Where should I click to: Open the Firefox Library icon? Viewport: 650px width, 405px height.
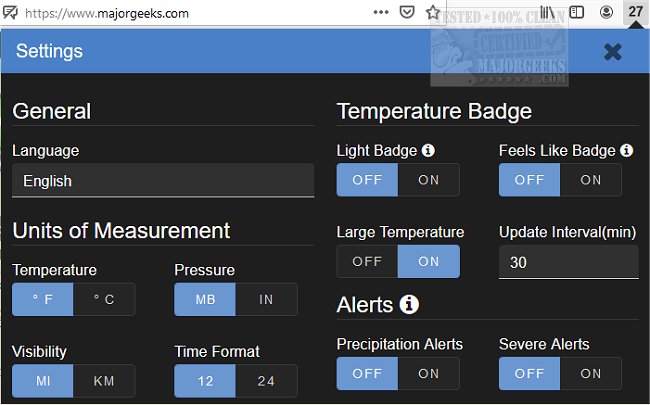click(x=550, y=13)
